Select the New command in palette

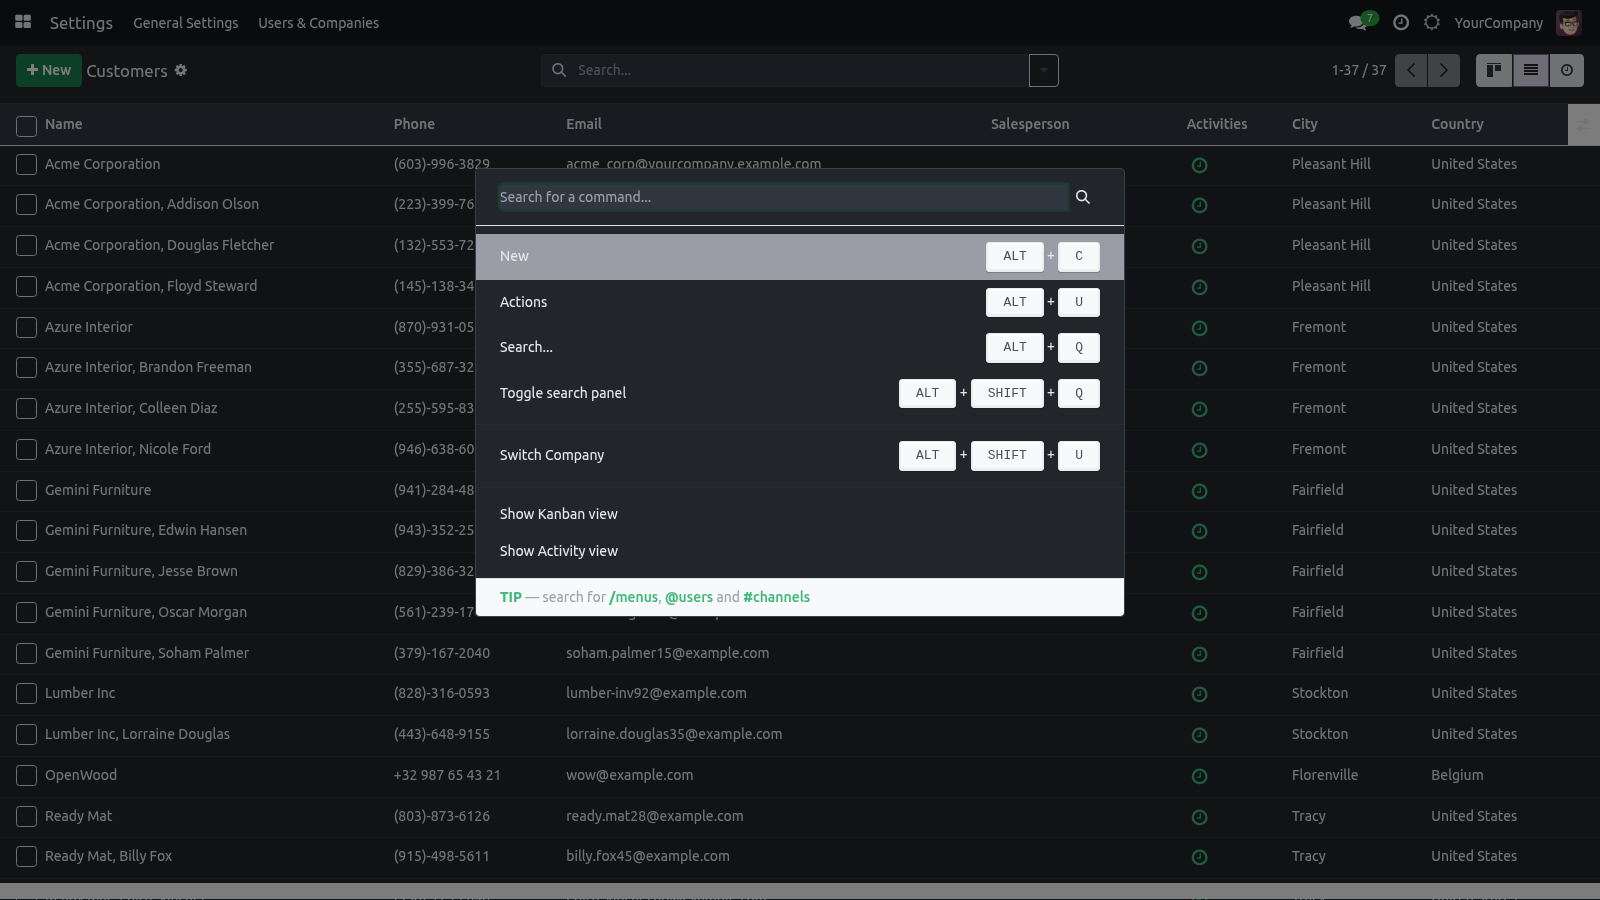click(800, 256)
